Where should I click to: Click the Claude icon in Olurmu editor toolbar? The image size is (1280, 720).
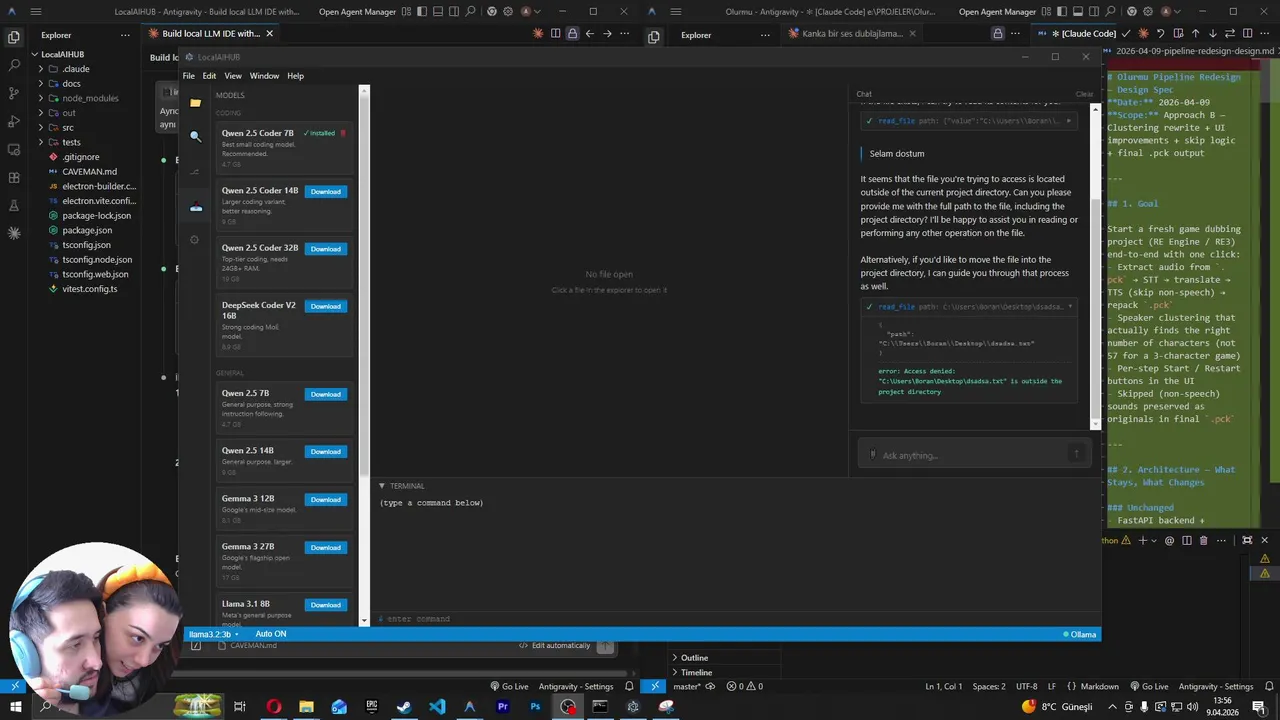1141,33
